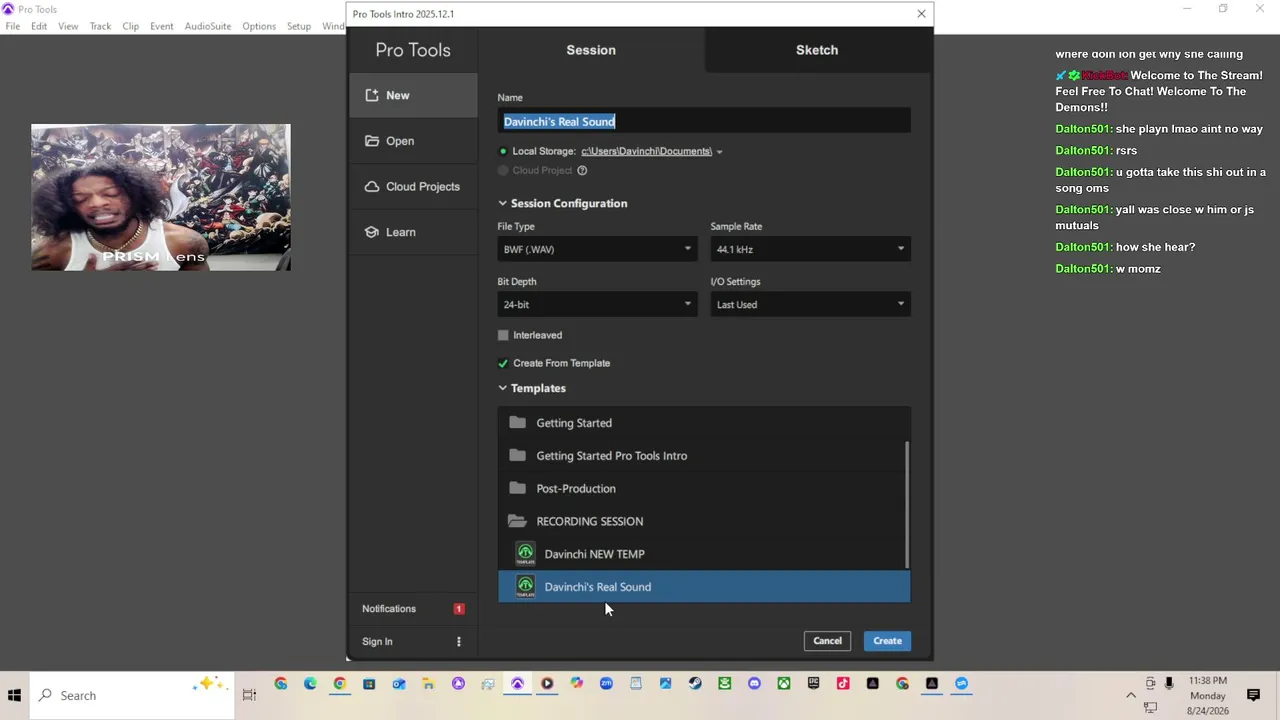This screenshot has width=1280, height=720.
Task: Click the Sign In link
Action: point(377,642)
